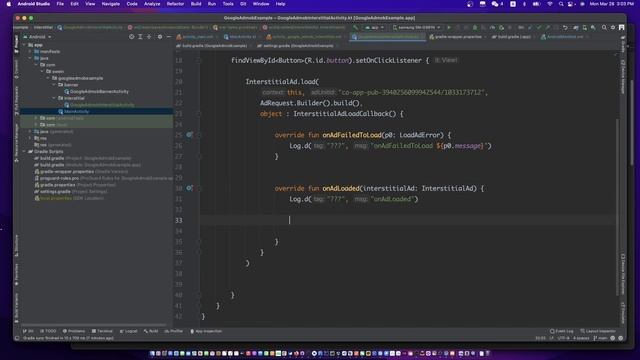Open the Tools menu
The width and height of the screenshot is (640, 360).
pos(228,4)
